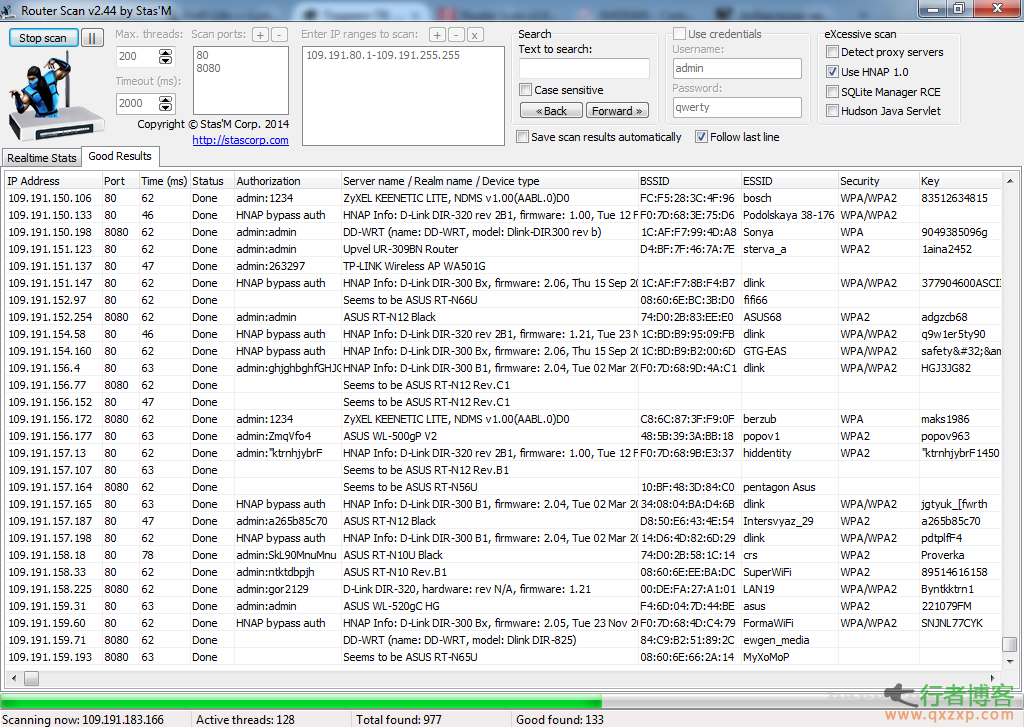This screenshot has height=728, width=1024.
Task: Go back in search results
Action: tap(551, 111)
